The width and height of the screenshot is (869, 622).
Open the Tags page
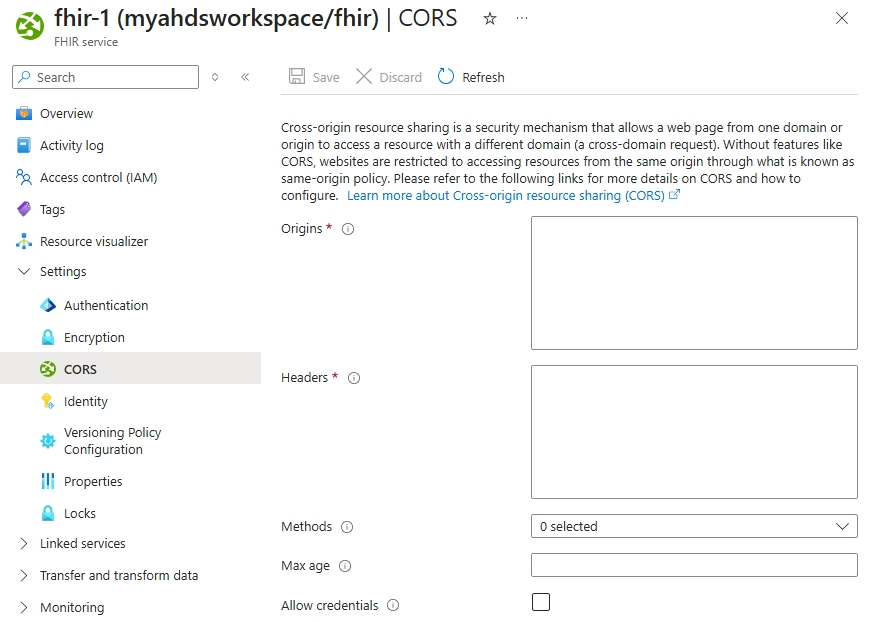click(x=52, y=210)
